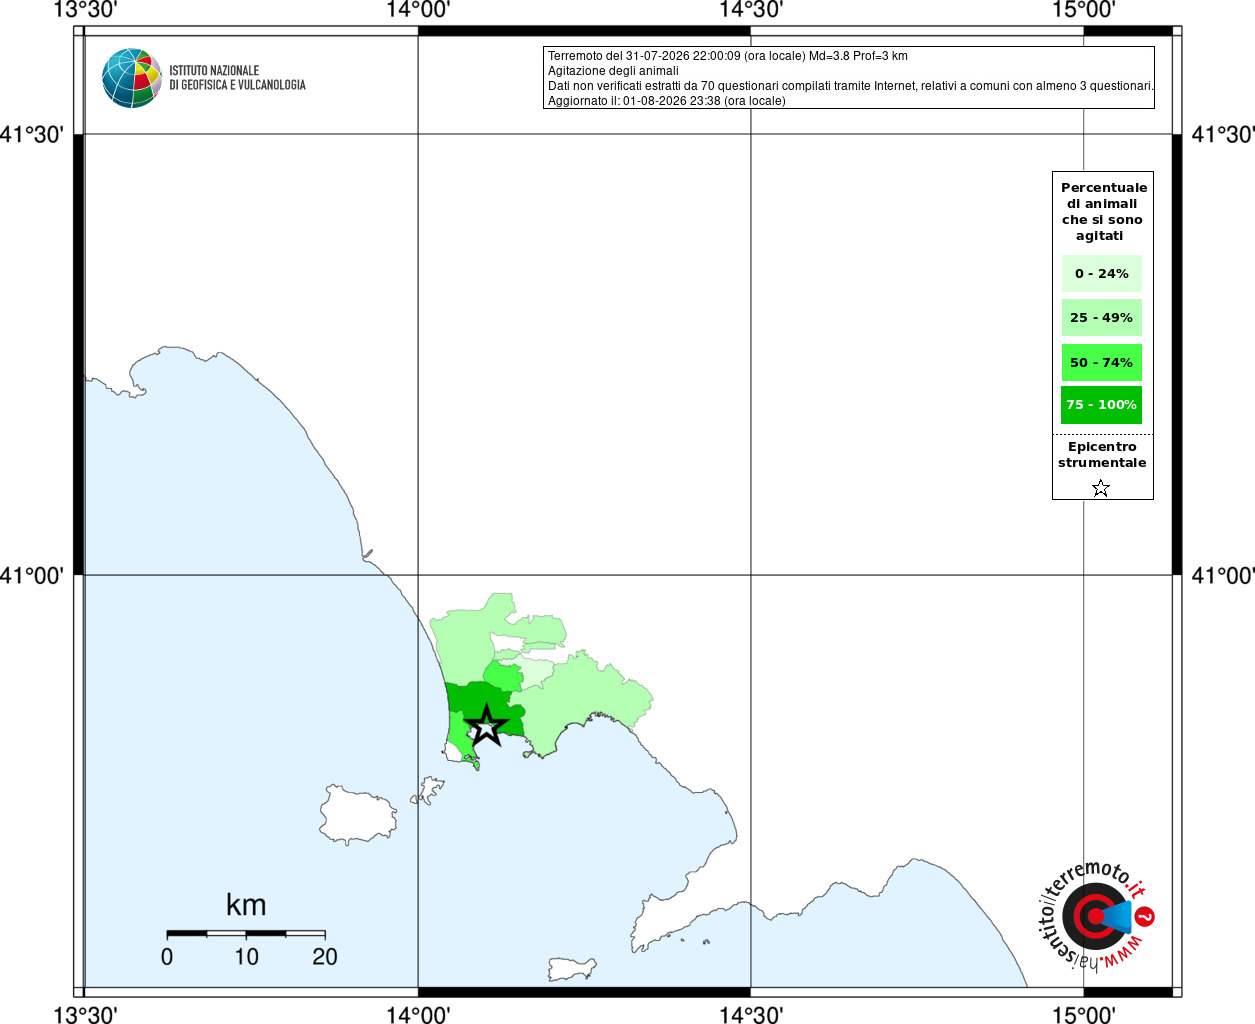The image size is (1255, 1024).
Task: Click the 'Istituto Nazionale di Geofisica e Vulcanologia' text
Action: point(237,78)
